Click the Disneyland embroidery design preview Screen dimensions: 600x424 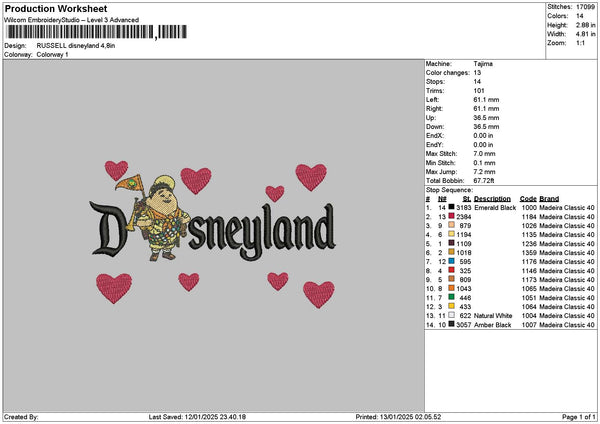(x=212, y=233)
